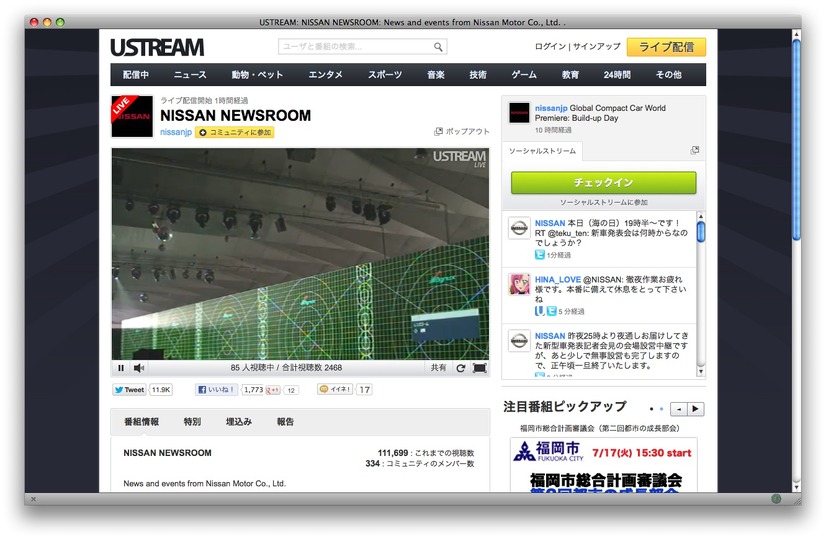
Task: Open the HINA_LOVE username link
Action: coord(557,280)
